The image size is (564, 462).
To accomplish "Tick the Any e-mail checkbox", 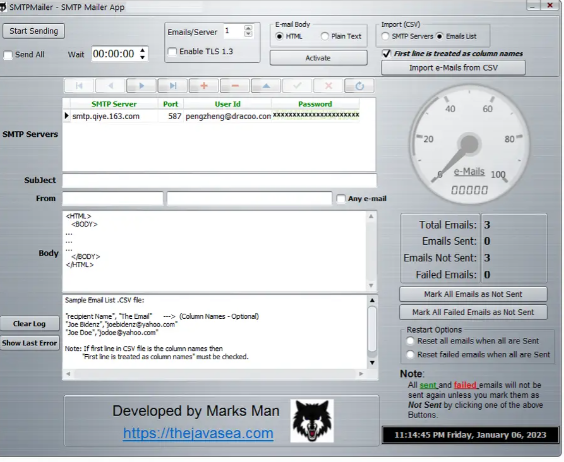I will (x=341, y=199).
